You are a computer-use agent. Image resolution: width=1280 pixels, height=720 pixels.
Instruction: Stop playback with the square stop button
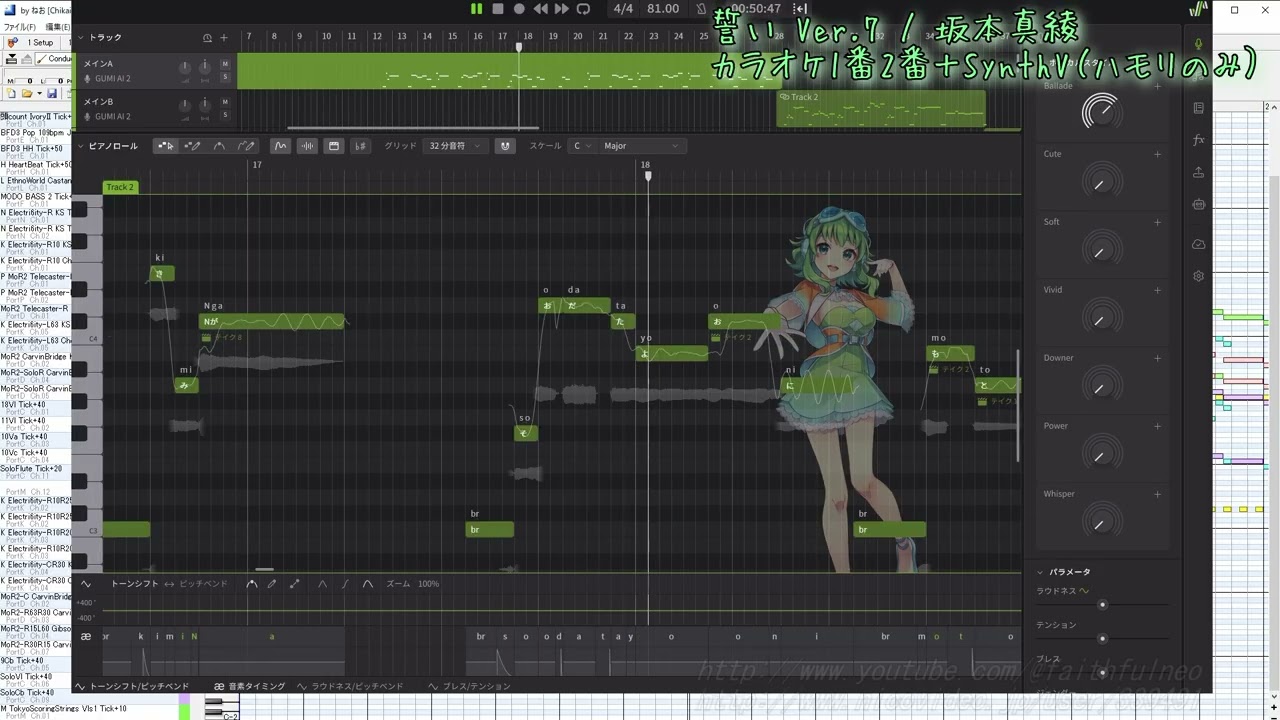click(498, 9)
